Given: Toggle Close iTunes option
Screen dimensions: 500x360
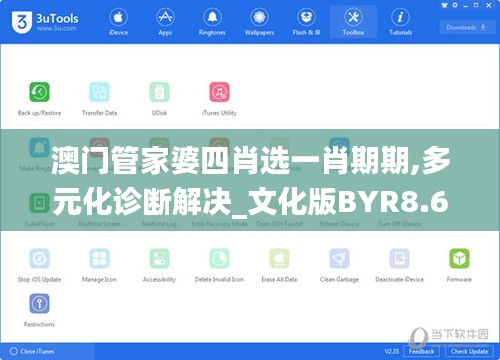Looking at the screenshot, I should click(x=32, y=351).
